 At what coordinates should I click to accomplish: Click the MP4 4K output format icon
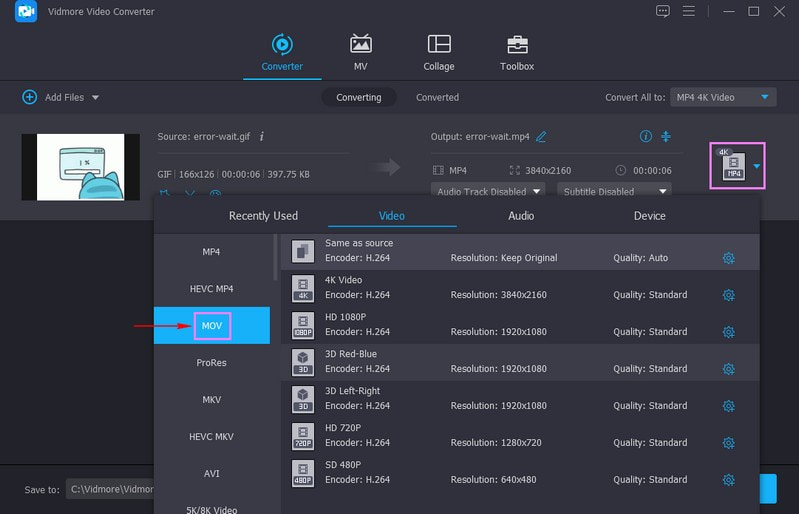click(734, 166)
